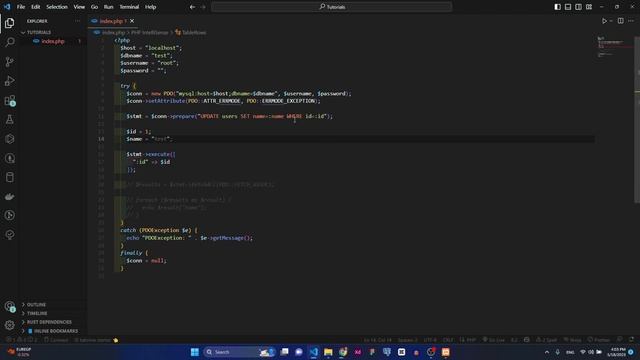Viewport: 640px width, 360px height.
Task: Open VS Code from the taskbar
Action: click(x=313, y=352)
